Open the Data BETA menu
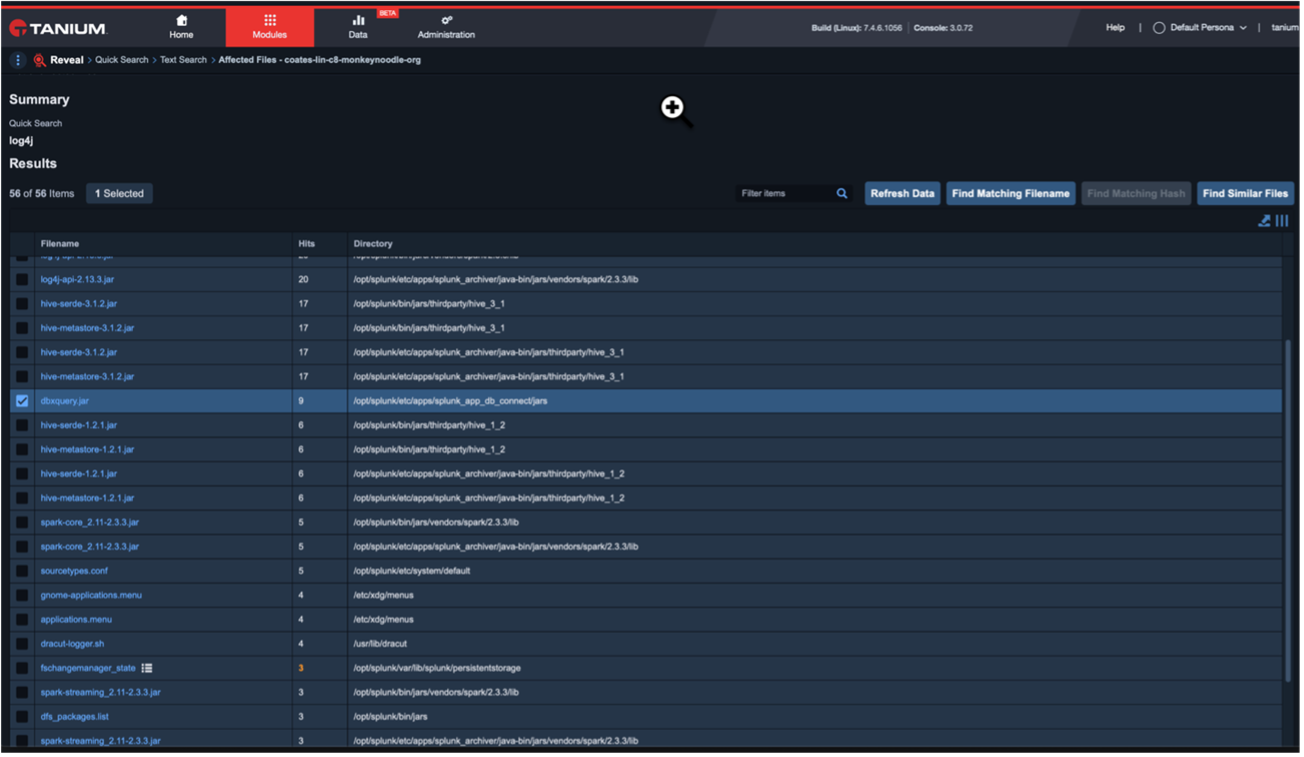Viewport: 1304px width, 757px height. point(358,27)
